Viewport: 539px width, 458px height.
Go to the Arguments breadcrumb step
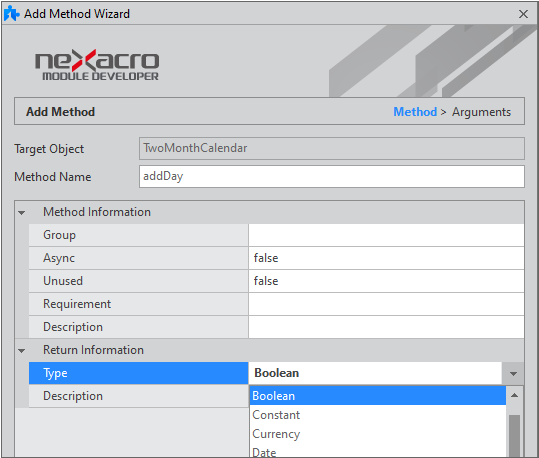(481, 112)
